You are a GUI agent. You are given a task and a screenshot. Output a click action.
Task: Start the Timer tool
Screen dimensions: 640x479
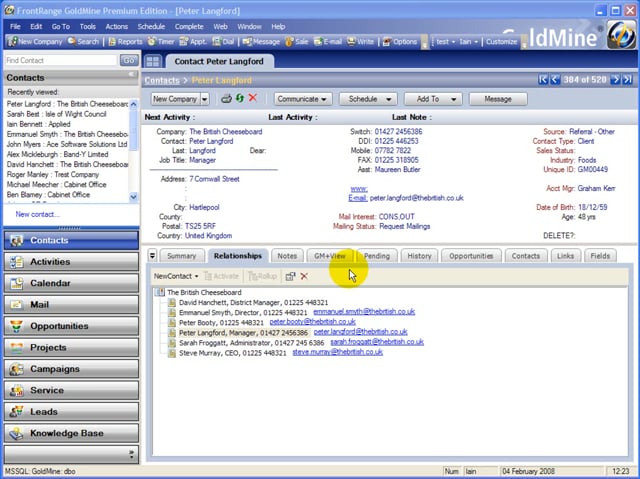click(161, 42)
